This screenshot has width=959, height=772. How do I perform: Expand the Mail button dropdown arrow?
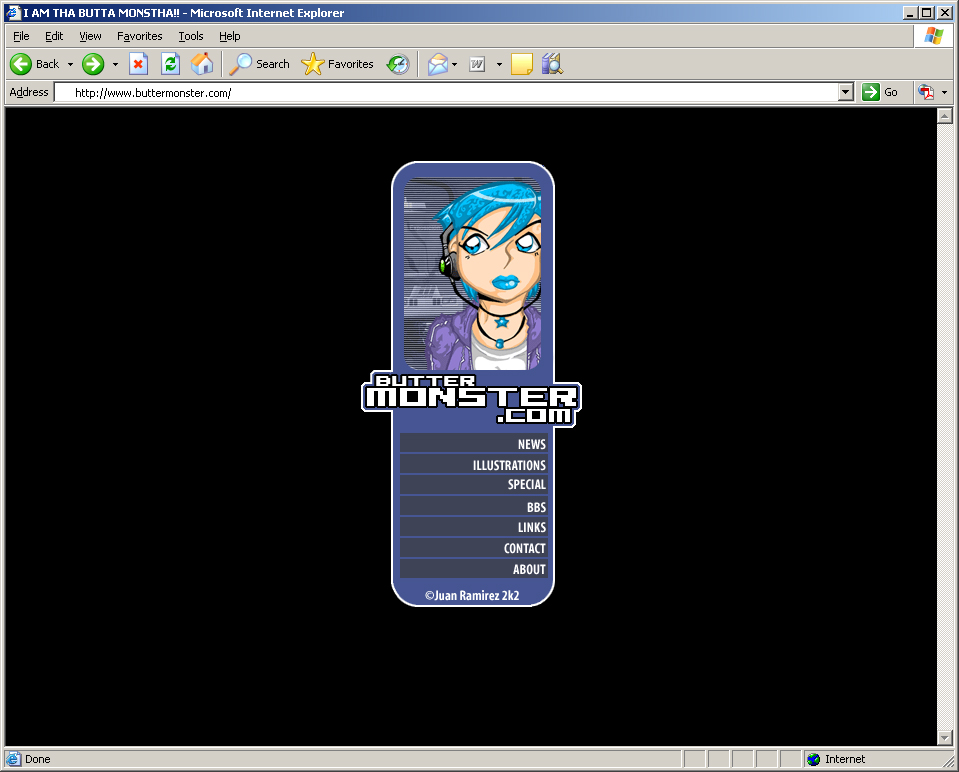pos(454,64)
